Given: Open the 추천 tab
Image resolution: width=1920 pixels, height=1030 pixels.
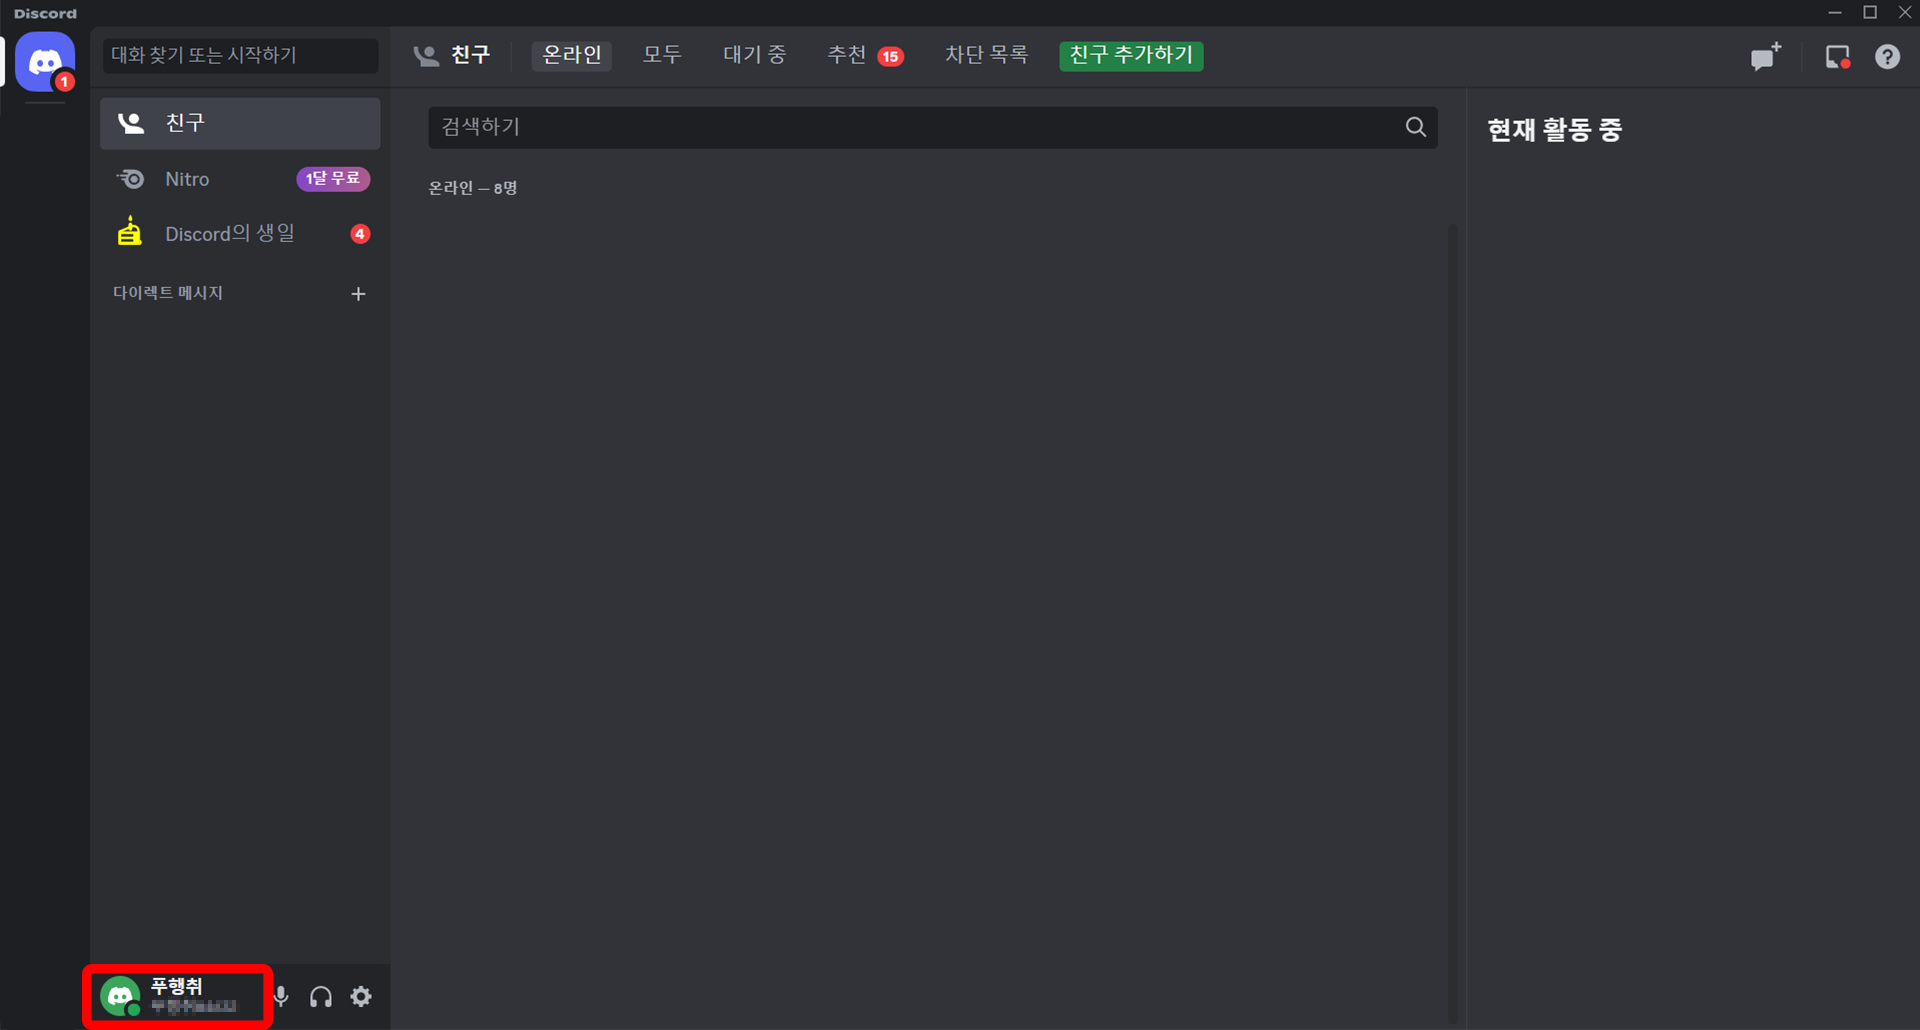Looking at the screenshot, I should coord(865,55).
